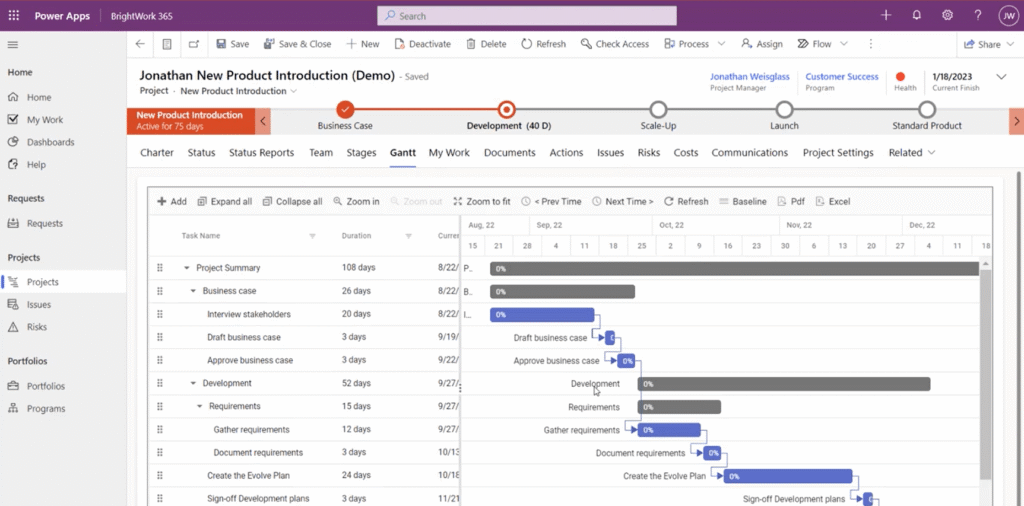Click the Baseline button in Gantt toolbar
1024x506 pixels.
pos(742,201)
